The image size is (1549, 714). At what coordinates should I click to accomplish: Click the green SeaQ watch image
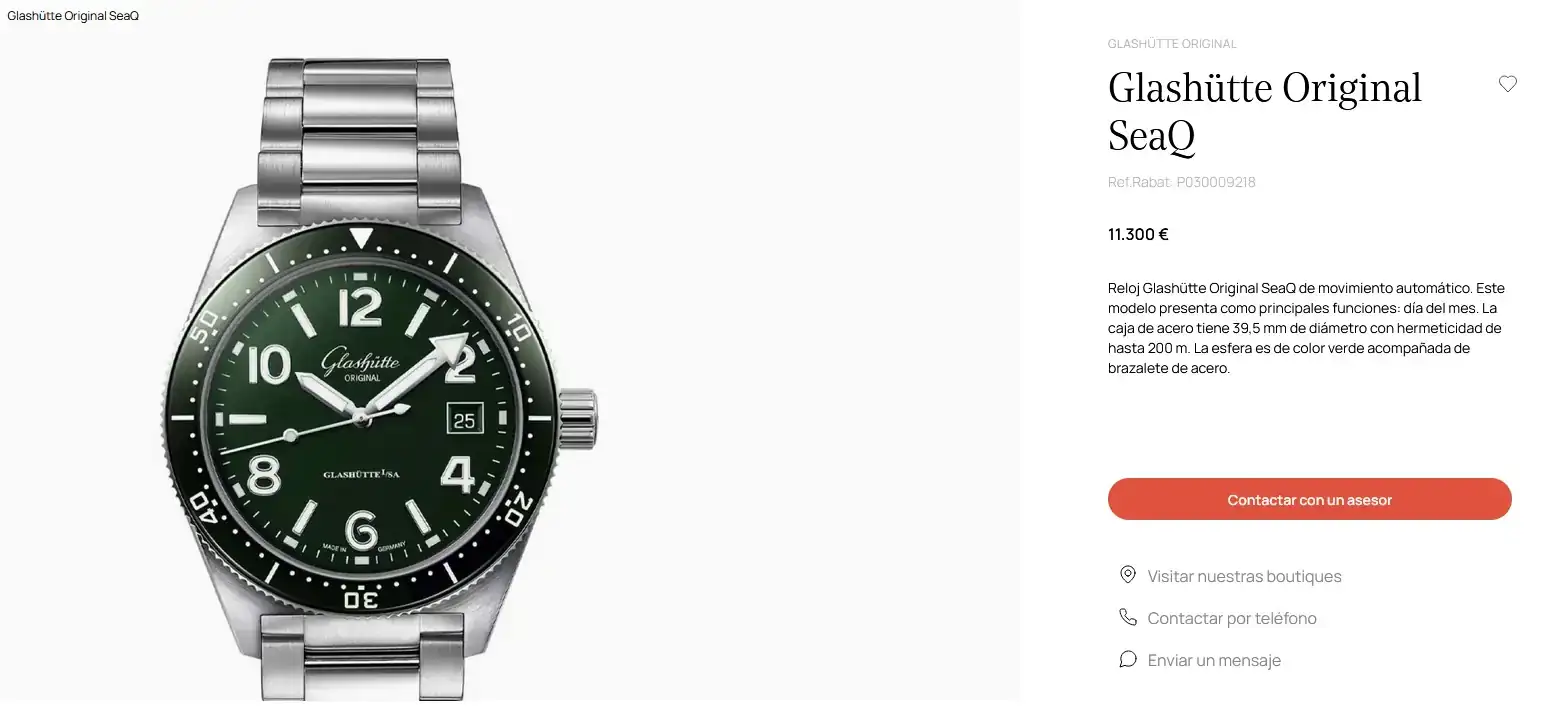coord(379,380)
